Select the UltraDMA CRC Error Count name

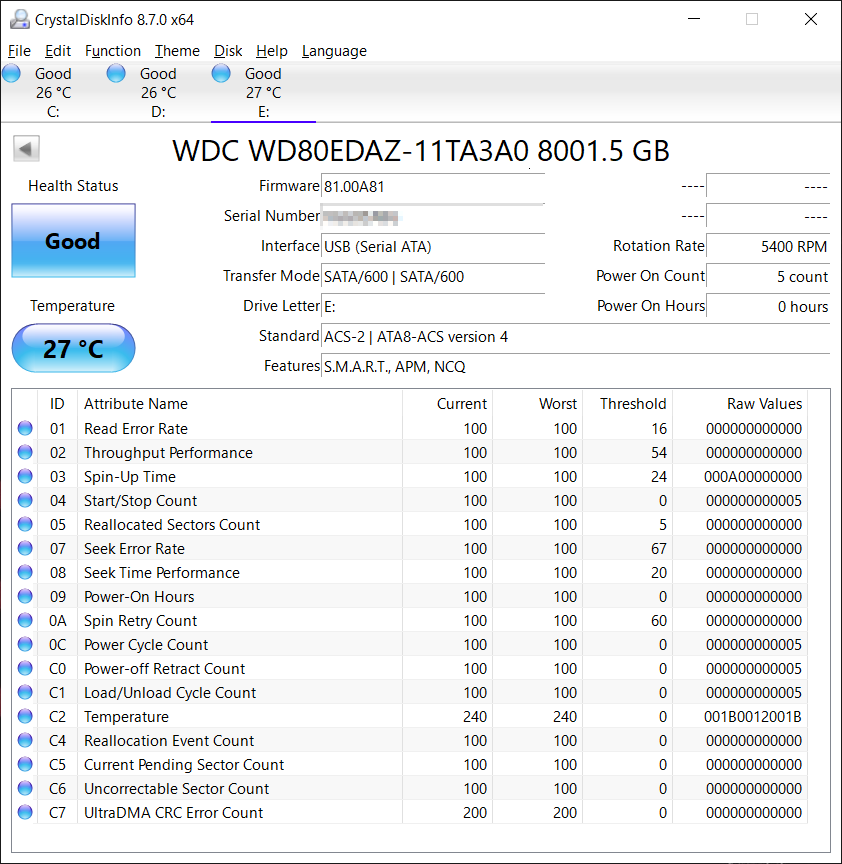[x=174, y=813]
